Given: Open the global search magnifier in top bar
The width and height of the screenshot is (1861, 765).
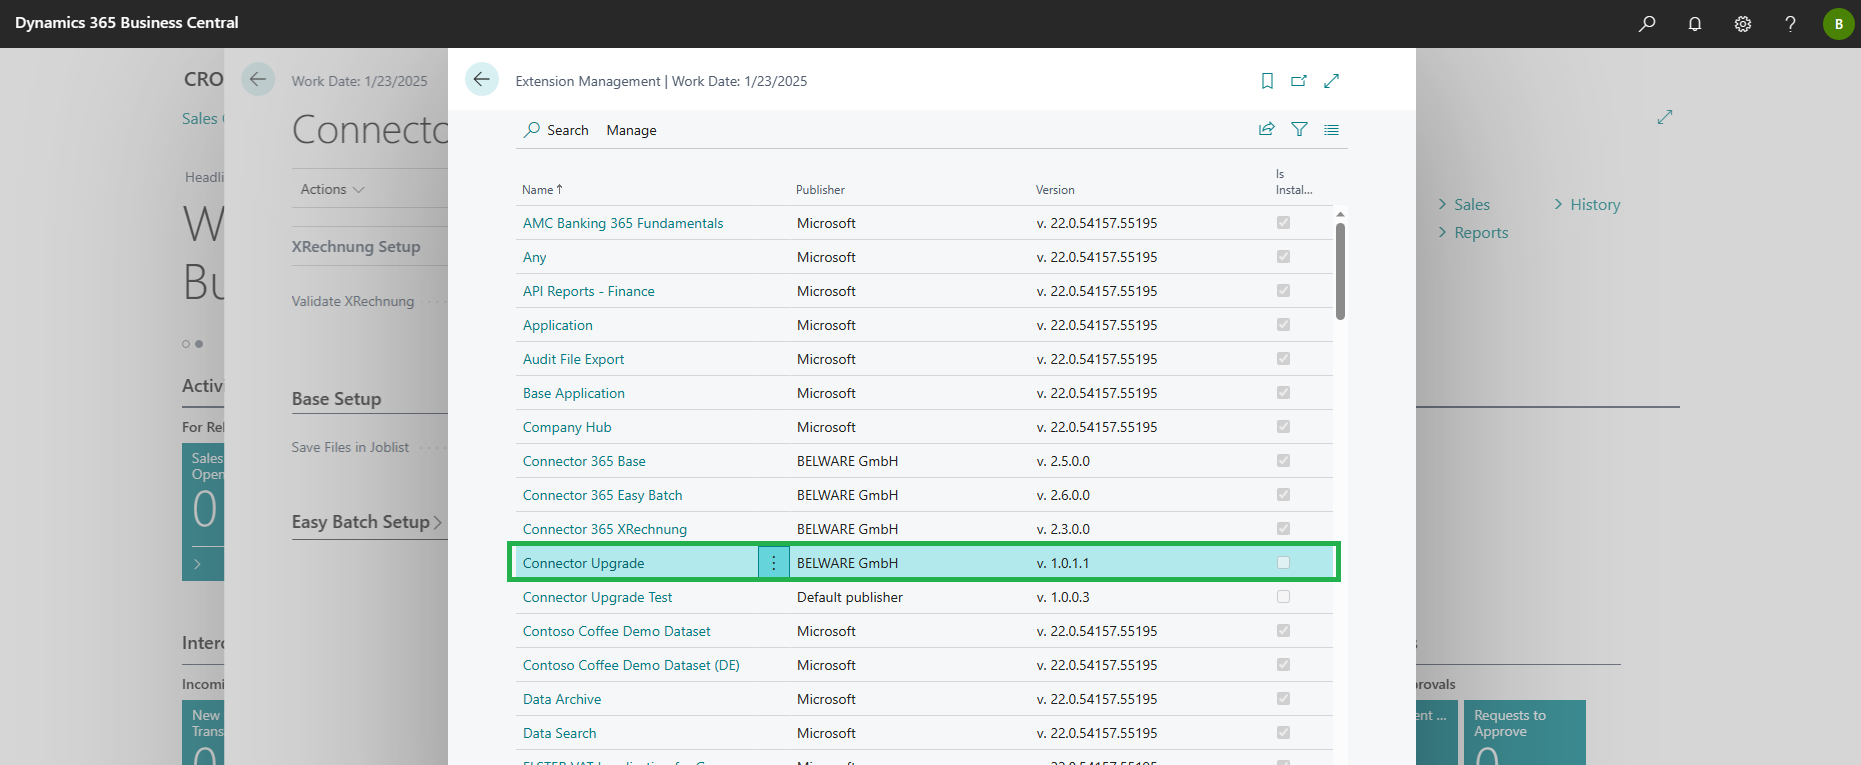Looking at the screenshot, I should click(1647, 23).
